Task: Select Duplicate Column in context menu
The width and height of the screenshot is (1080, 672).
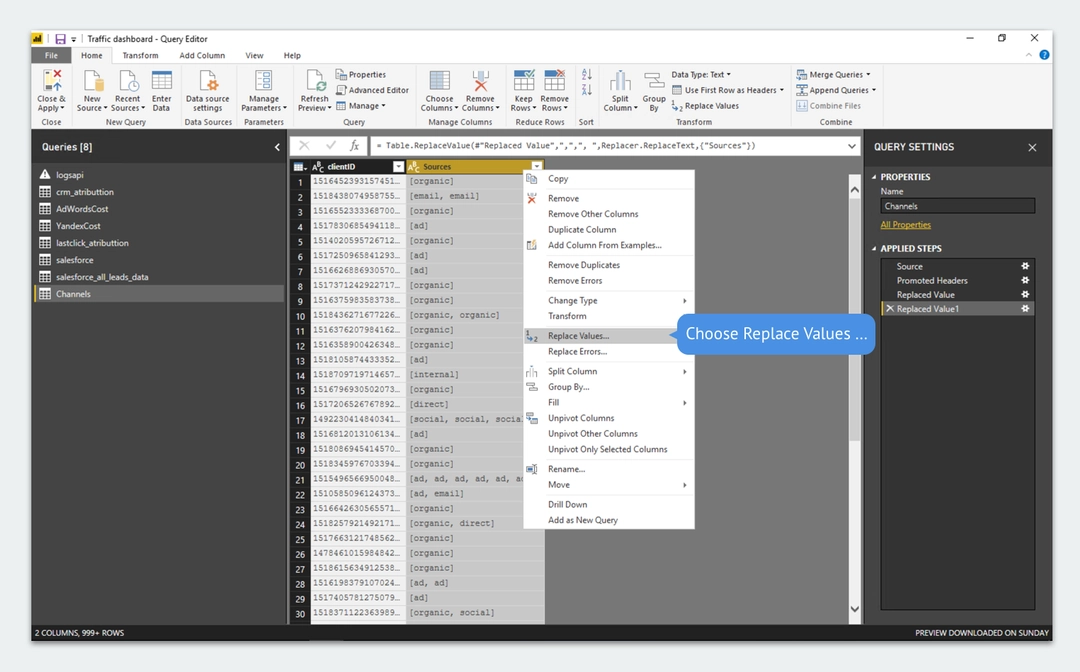Action: tap(609, 230)
